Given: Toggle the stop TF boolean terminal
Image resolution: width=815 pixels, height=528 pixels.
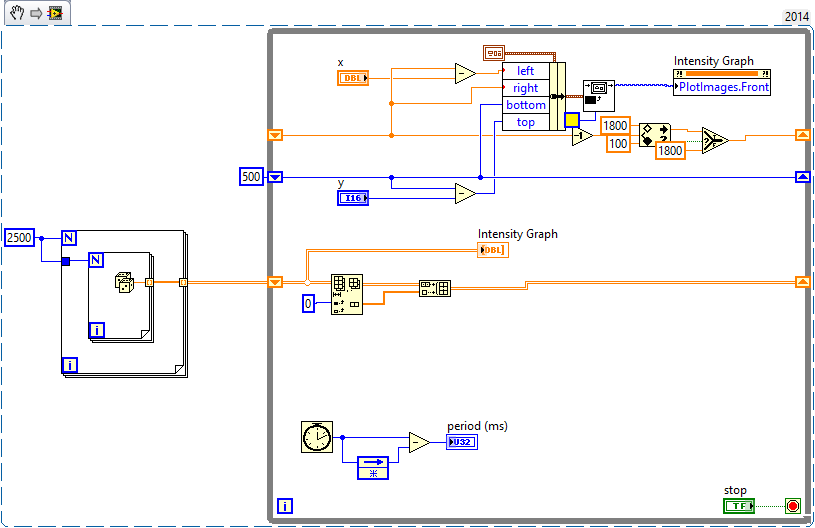Looking at the screenshot, I should 739,506.
